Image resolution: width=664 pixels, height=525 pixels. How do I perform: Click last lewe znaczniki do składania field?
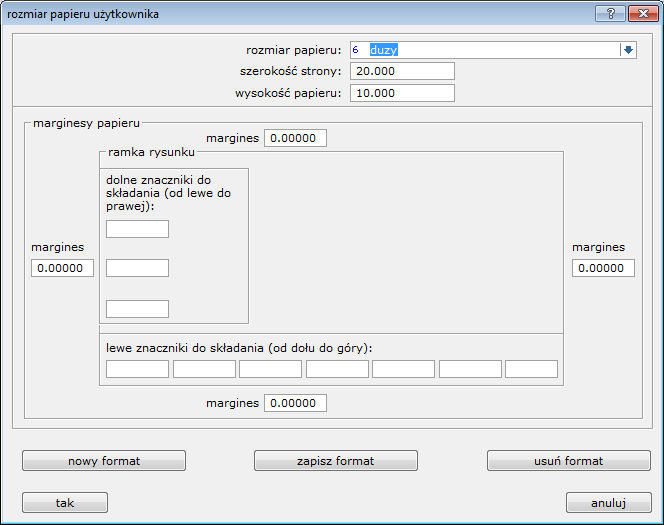(531, 369)
